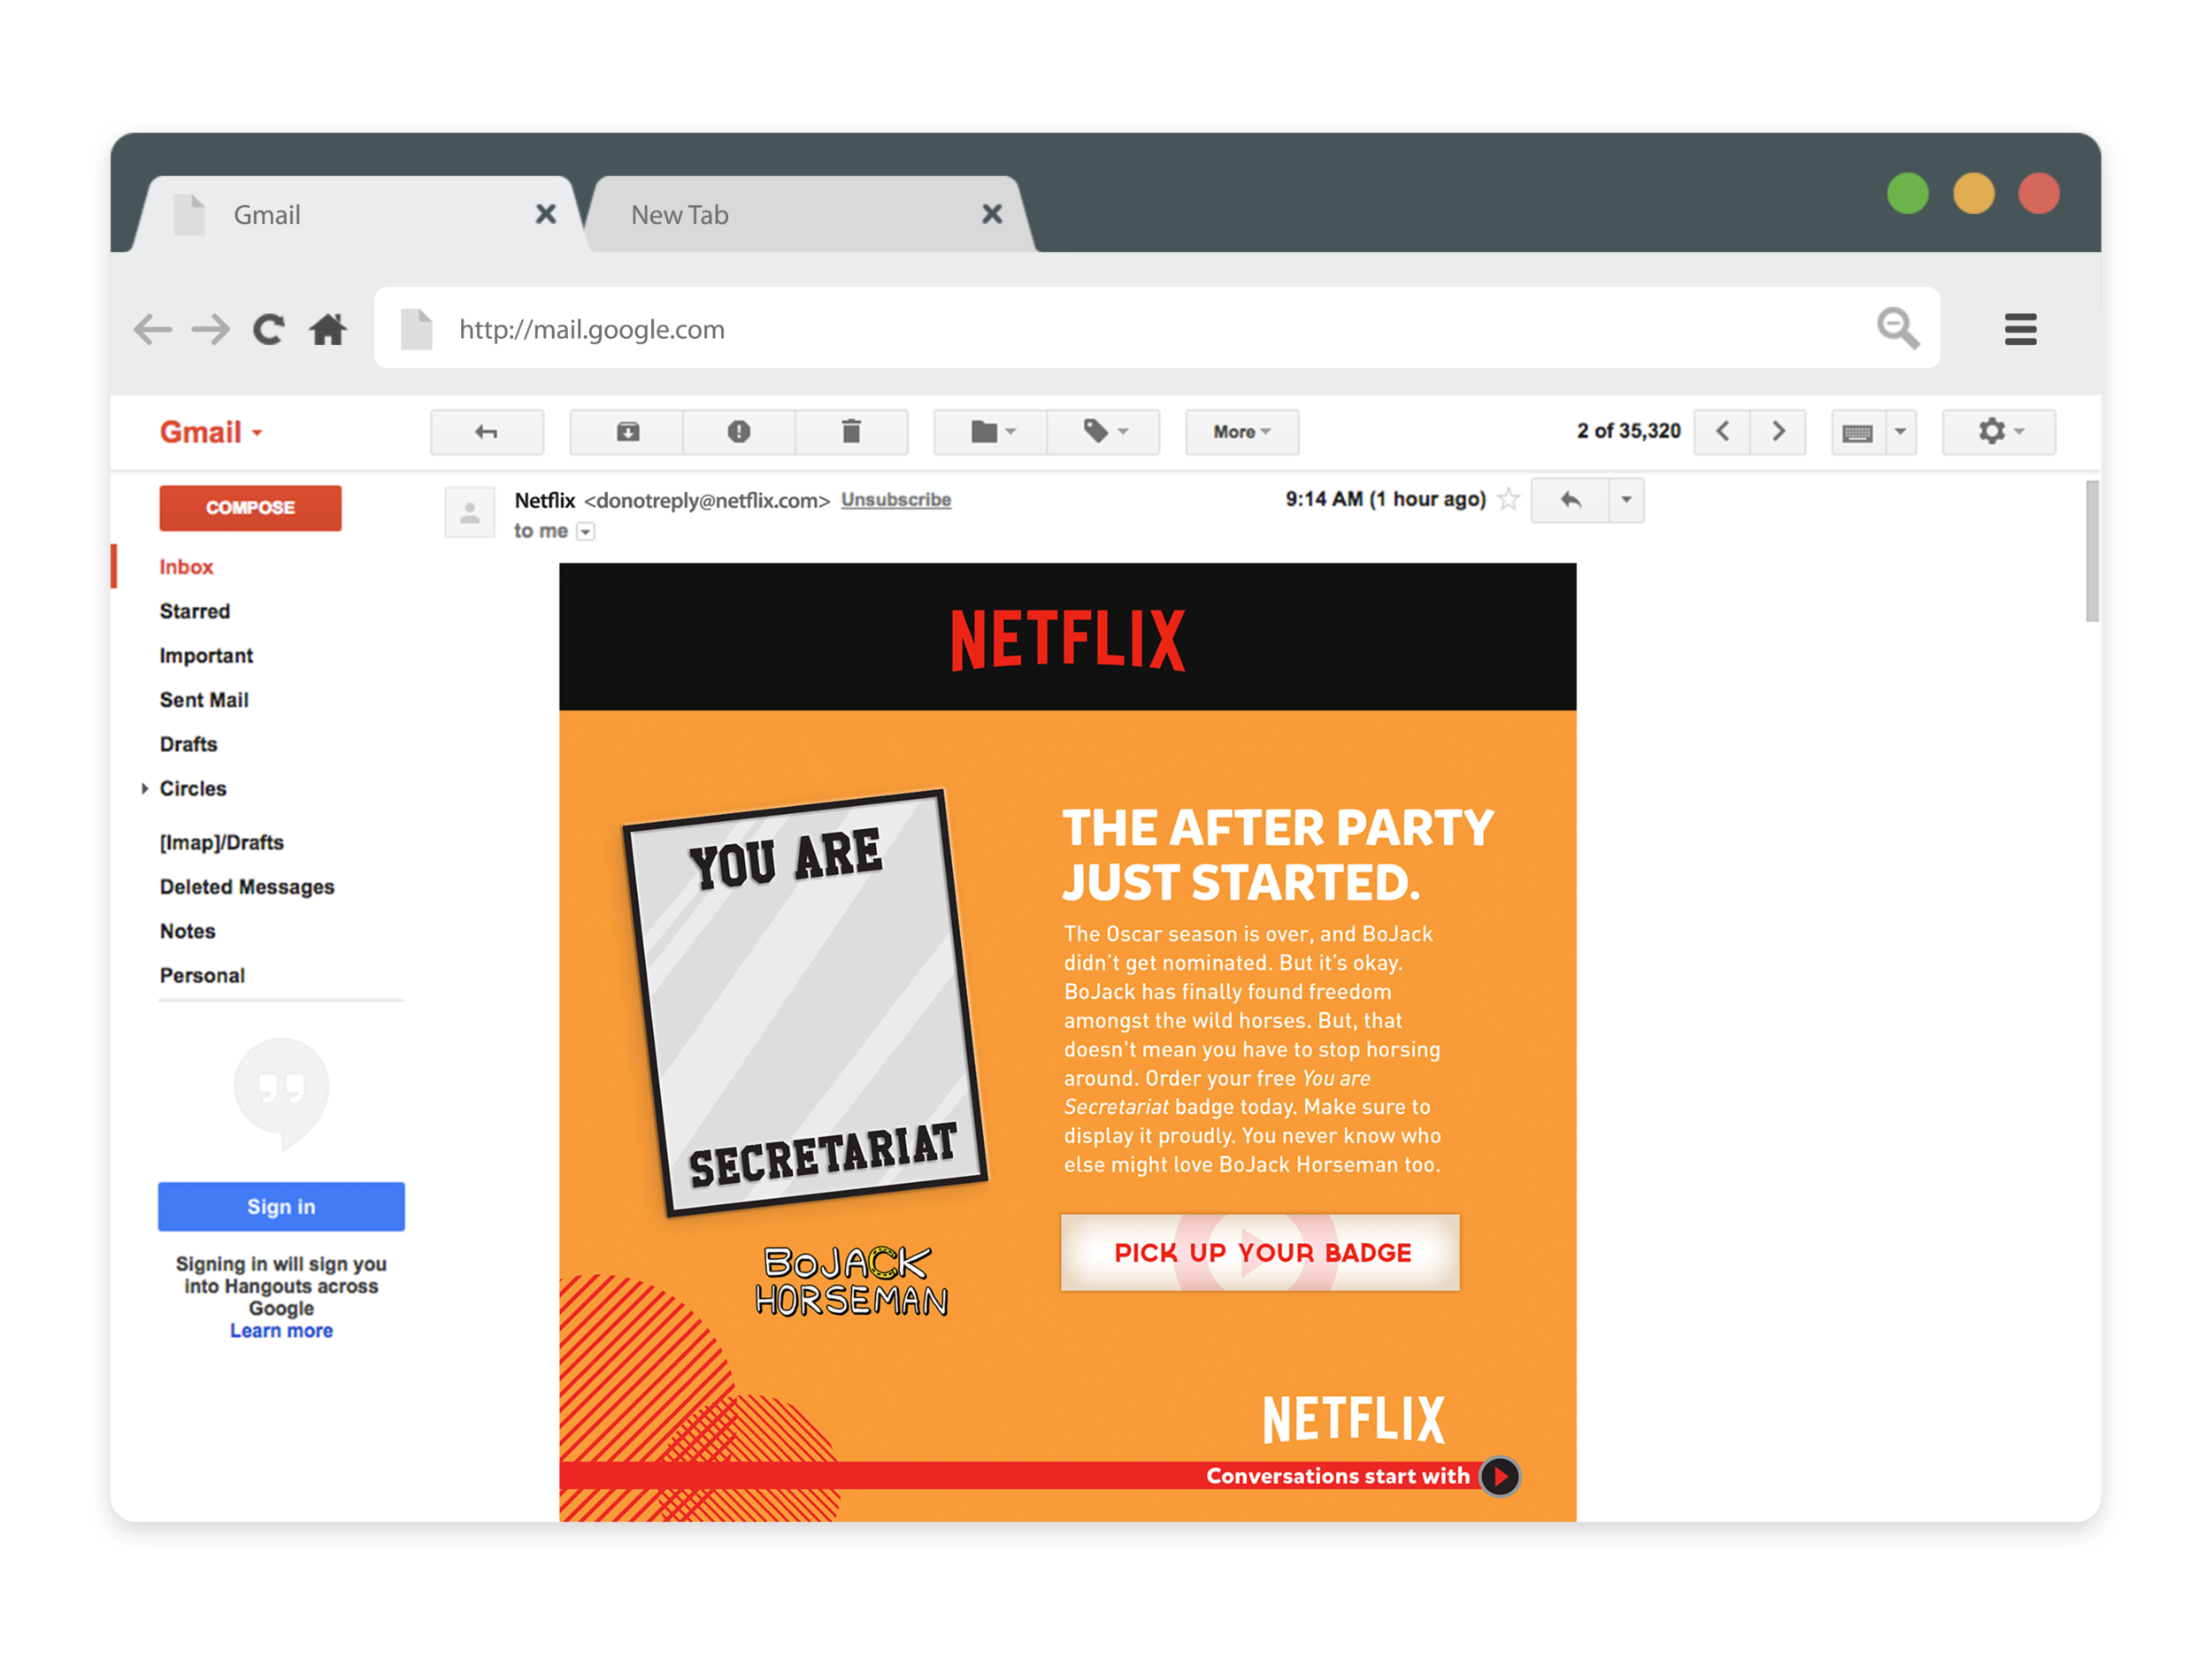This screenshot has width=2212, height=1659.
Task: Open the Drafts folder
Action: point(188,744)
